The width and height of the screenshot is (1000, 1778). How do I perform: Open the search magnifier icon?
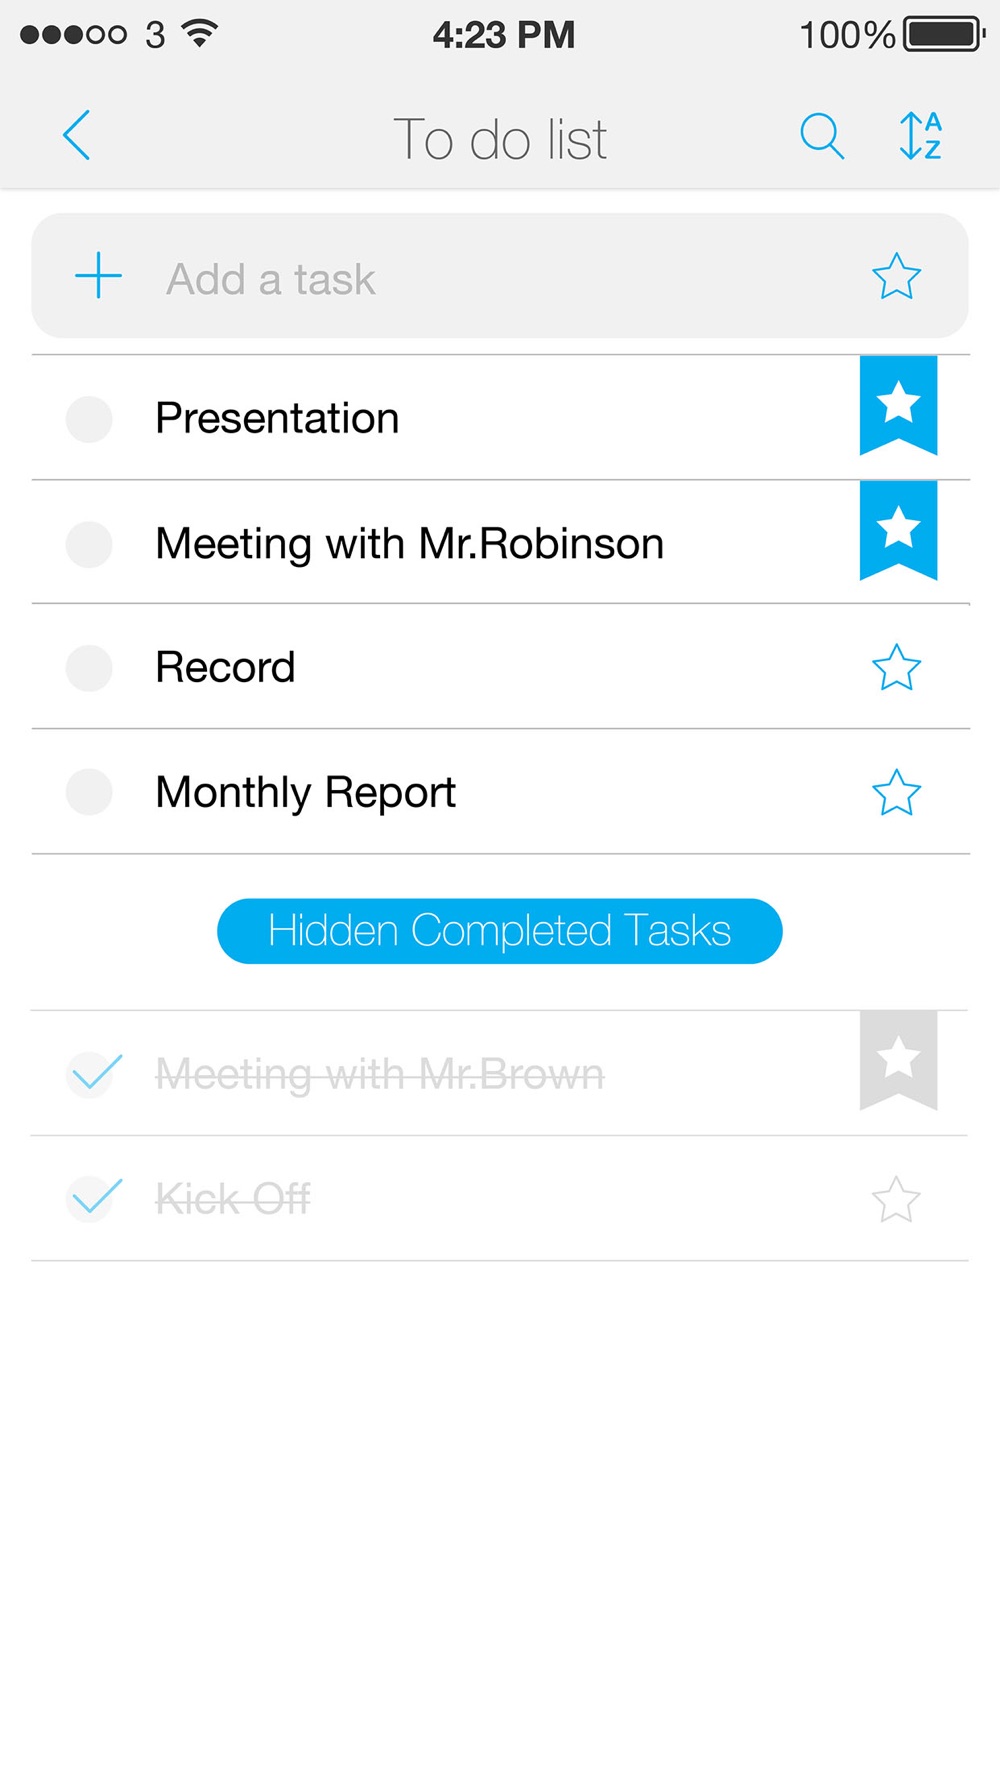point(822,136)
